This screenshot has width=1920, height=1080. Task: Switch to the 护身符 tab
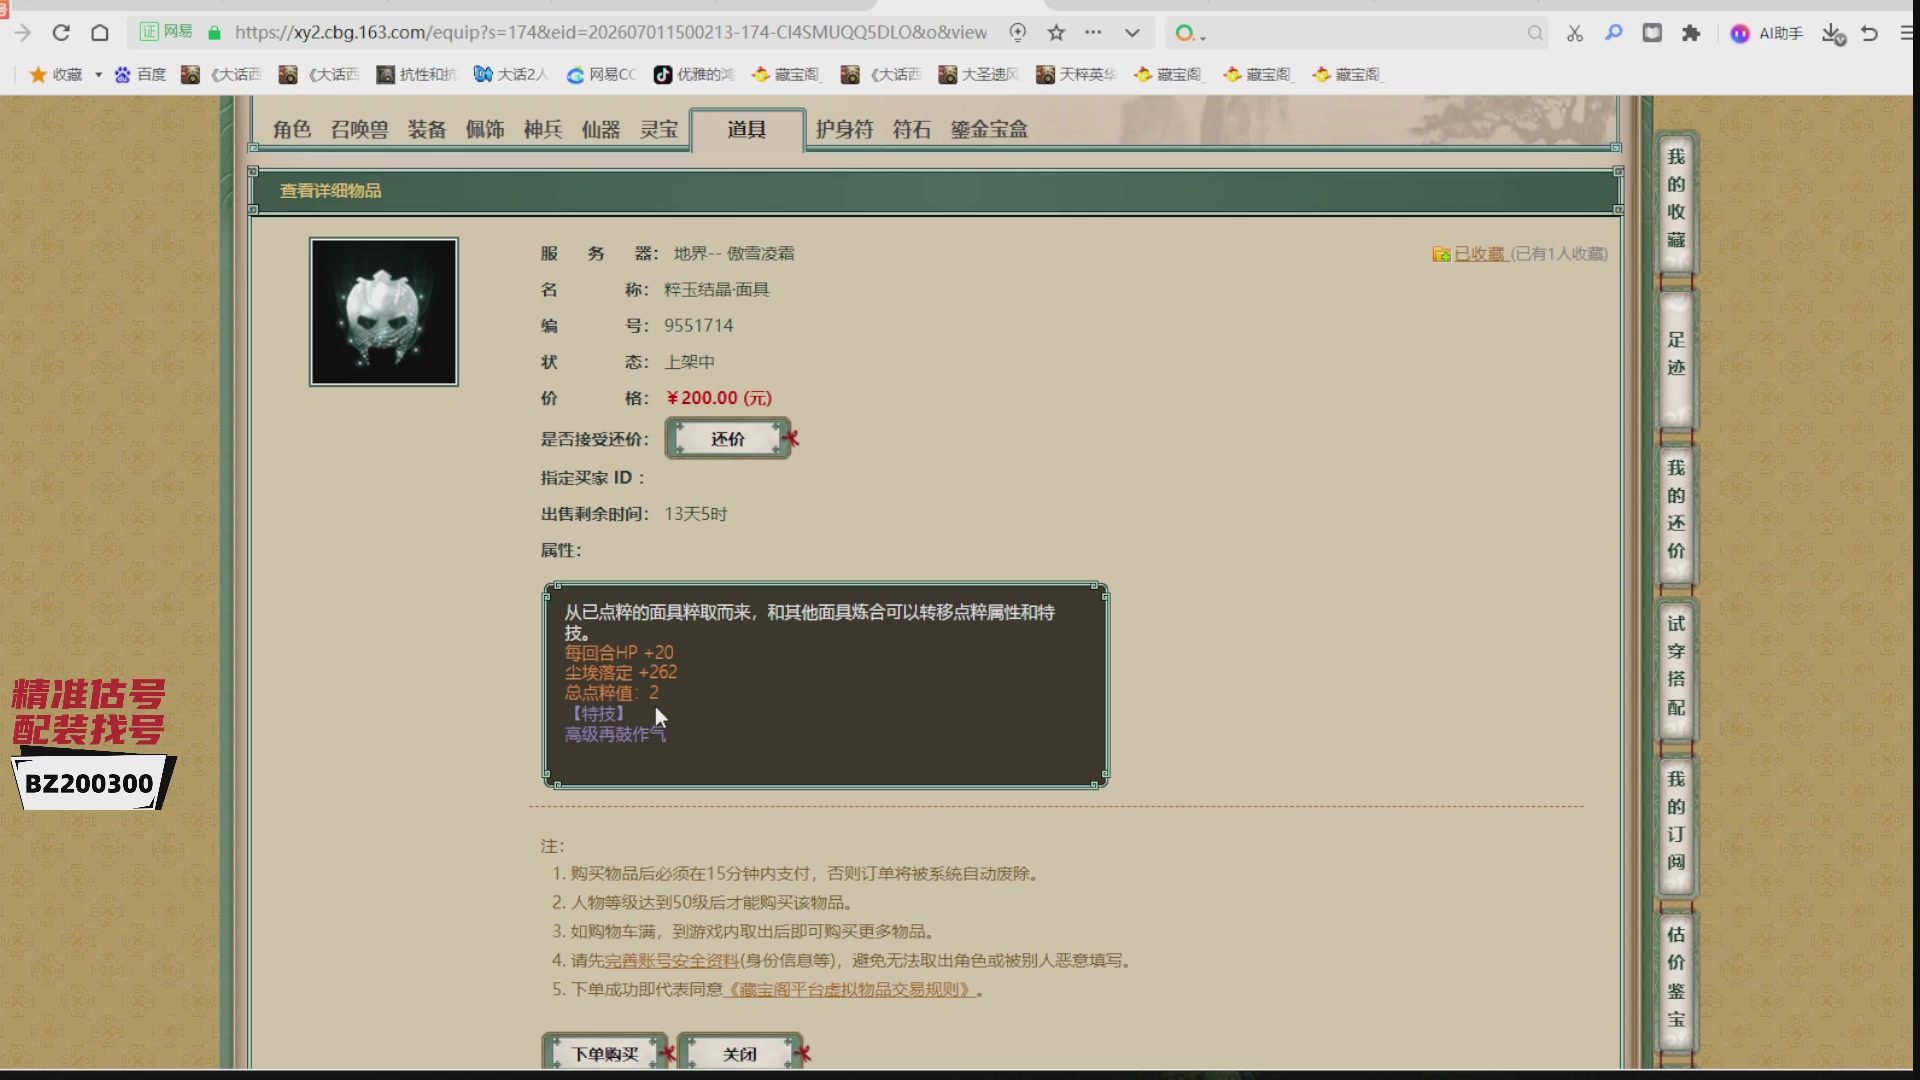pyautogui.click(x=844, y=129)
